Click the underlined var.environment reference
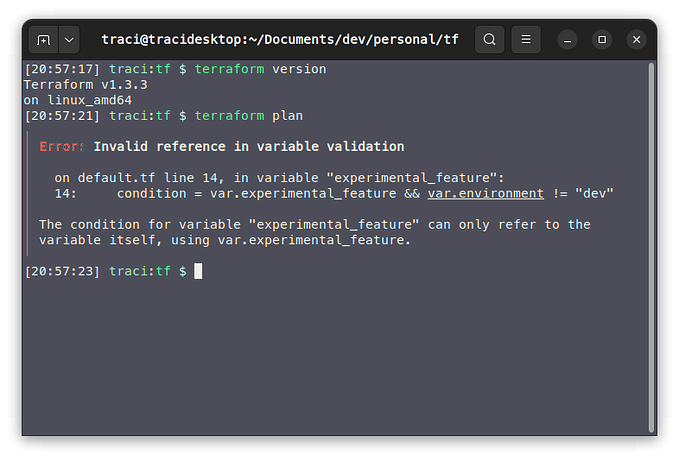The width and height of the screenshot is (679, 460). [x=485, y=194]
